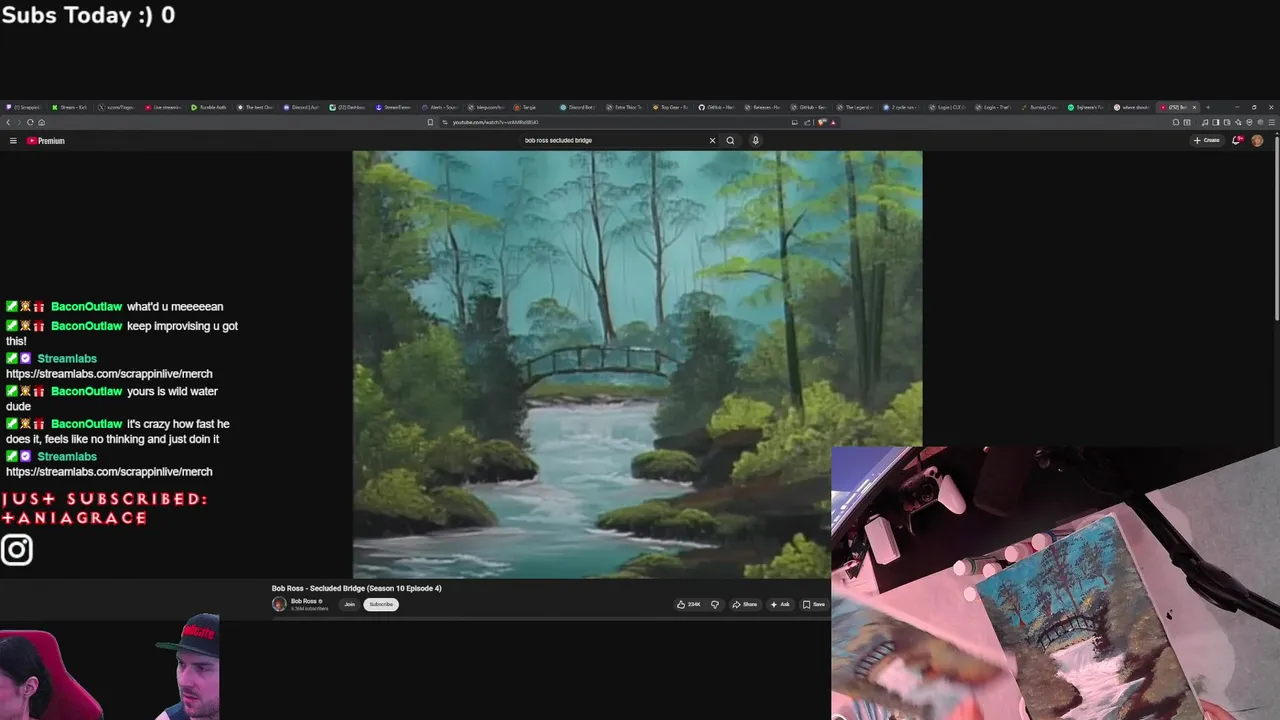Screen dimensions: 1280x720
Task: Click the Create video button
Action: 1207,140
